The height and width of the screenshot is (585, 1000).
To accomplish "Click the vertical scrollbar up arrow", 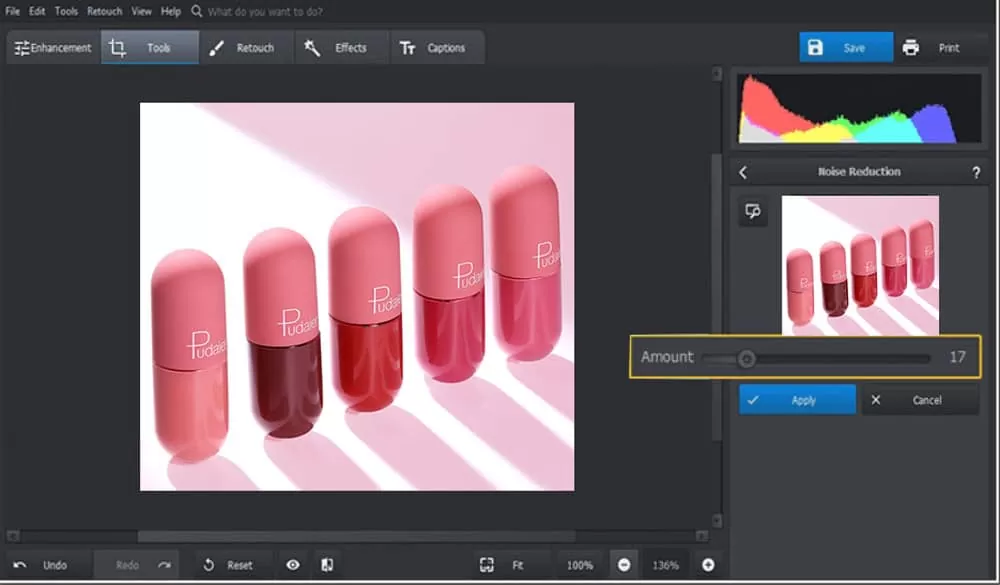I will click(x=717, y=74).
